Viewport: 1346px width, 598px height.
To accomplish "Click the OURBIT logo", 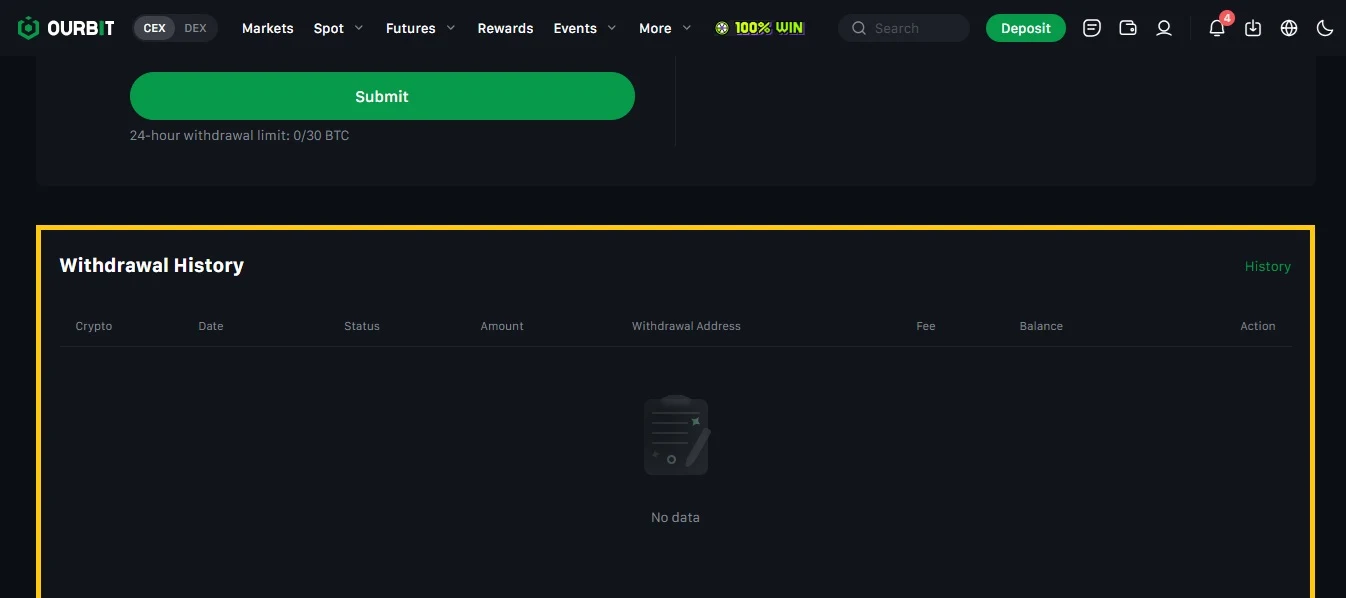I will [66, 28].
